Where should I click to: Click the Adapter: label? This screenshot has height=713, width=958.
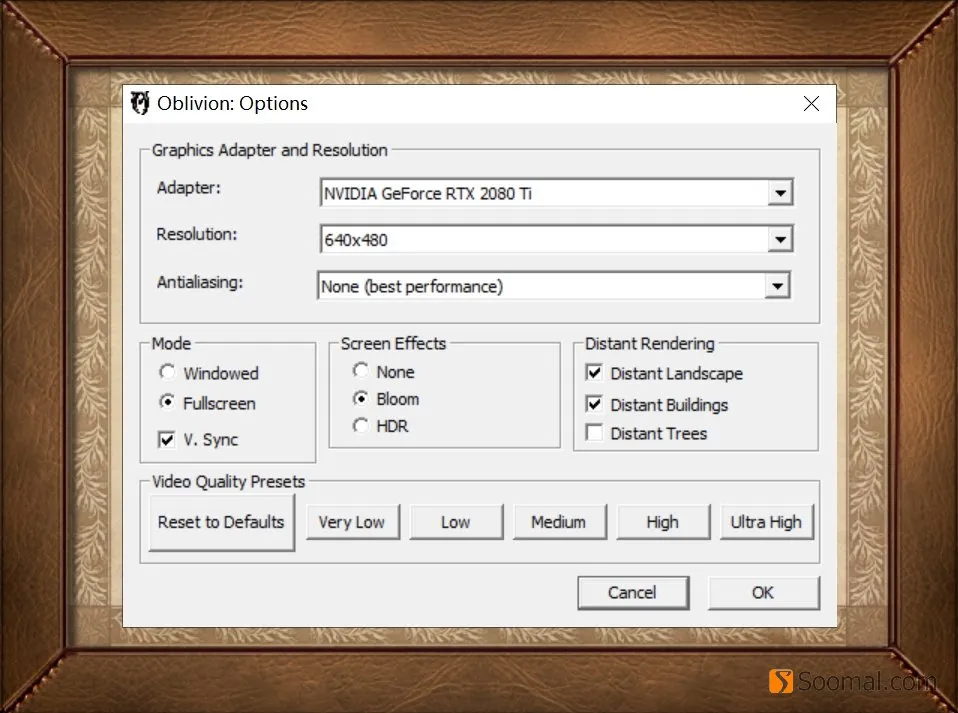pyautogui.click(x=189, y=188)
